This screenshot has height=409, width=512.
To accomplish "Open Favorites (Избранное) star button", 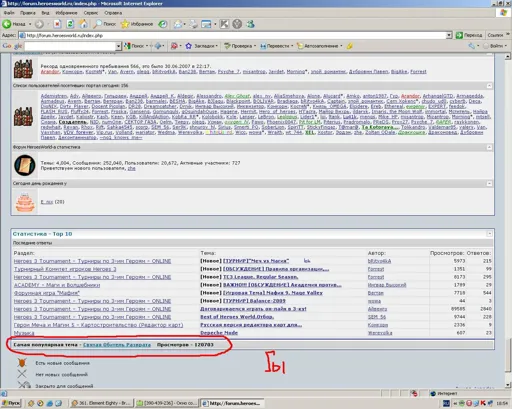I will [137, 24].
